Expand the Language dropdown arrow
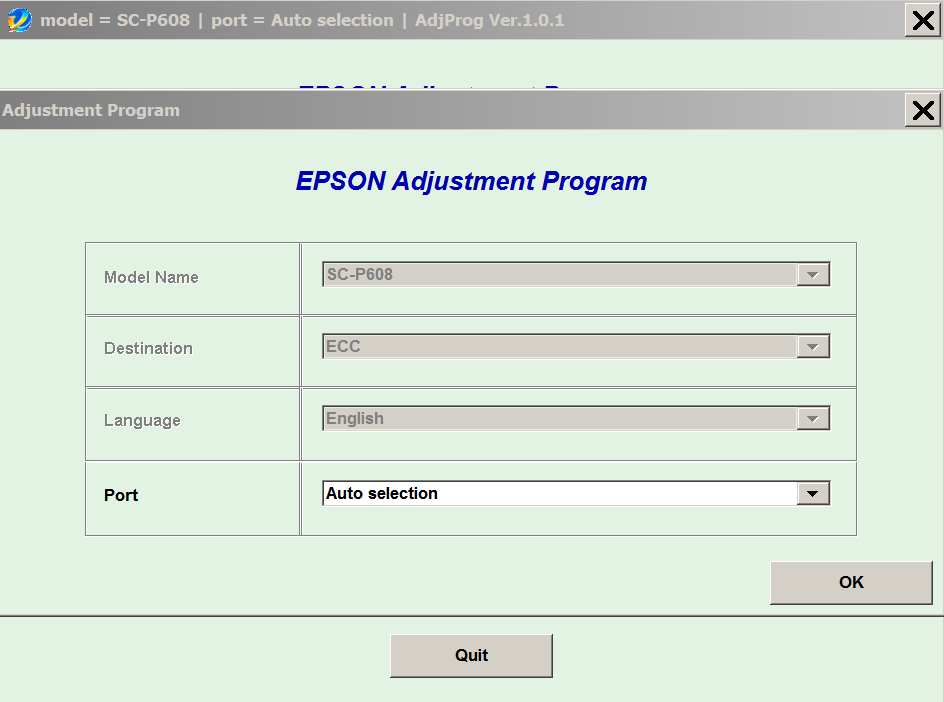 click(813, 419)
